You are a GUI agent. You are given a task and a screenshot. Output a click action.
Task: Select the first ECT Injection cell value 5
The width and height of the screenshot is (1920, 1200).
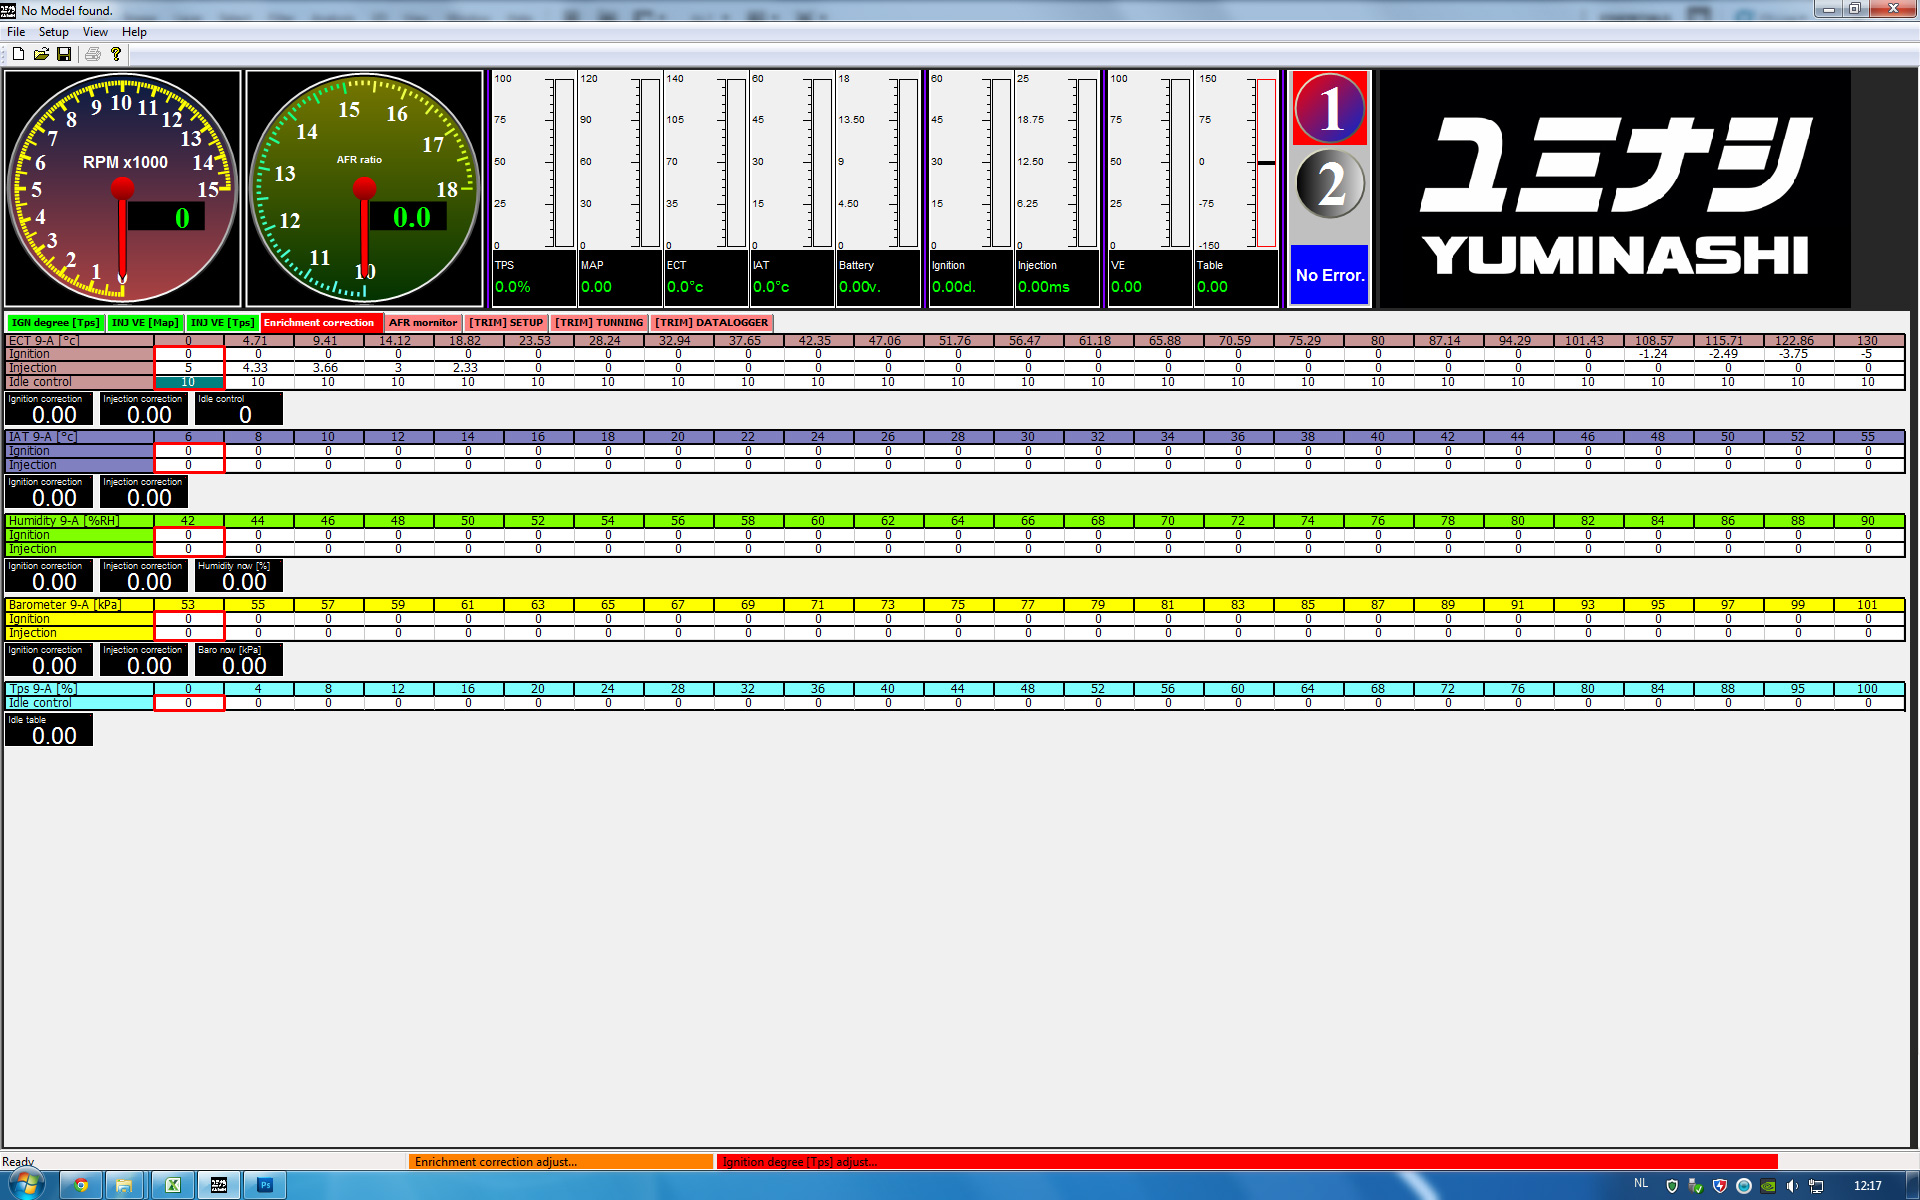[189, 367]
